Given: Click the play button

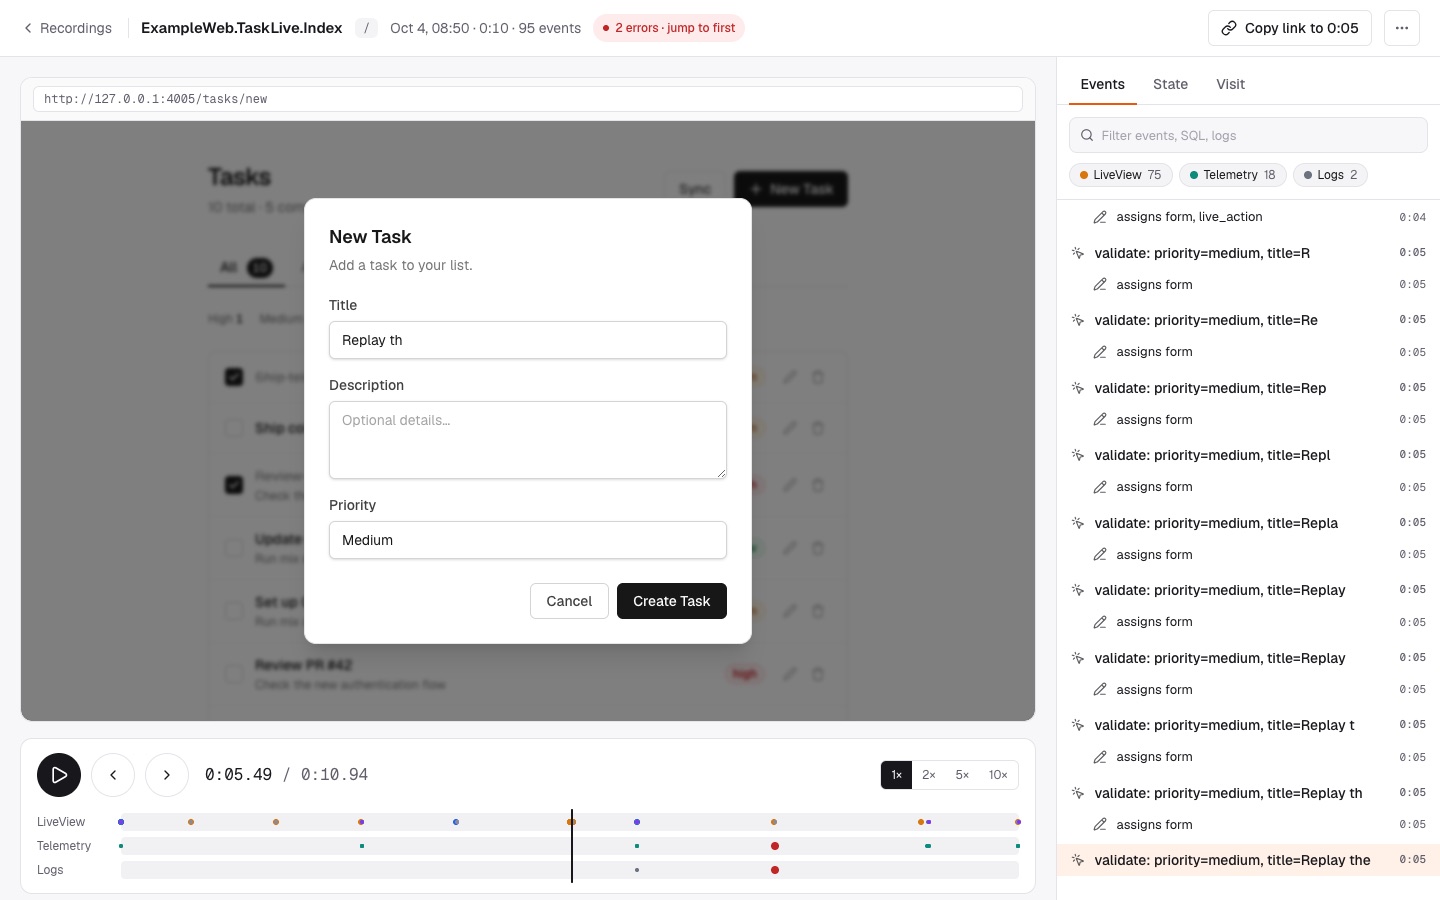Looking at the screenshot, I should click(x=59, y=775).
